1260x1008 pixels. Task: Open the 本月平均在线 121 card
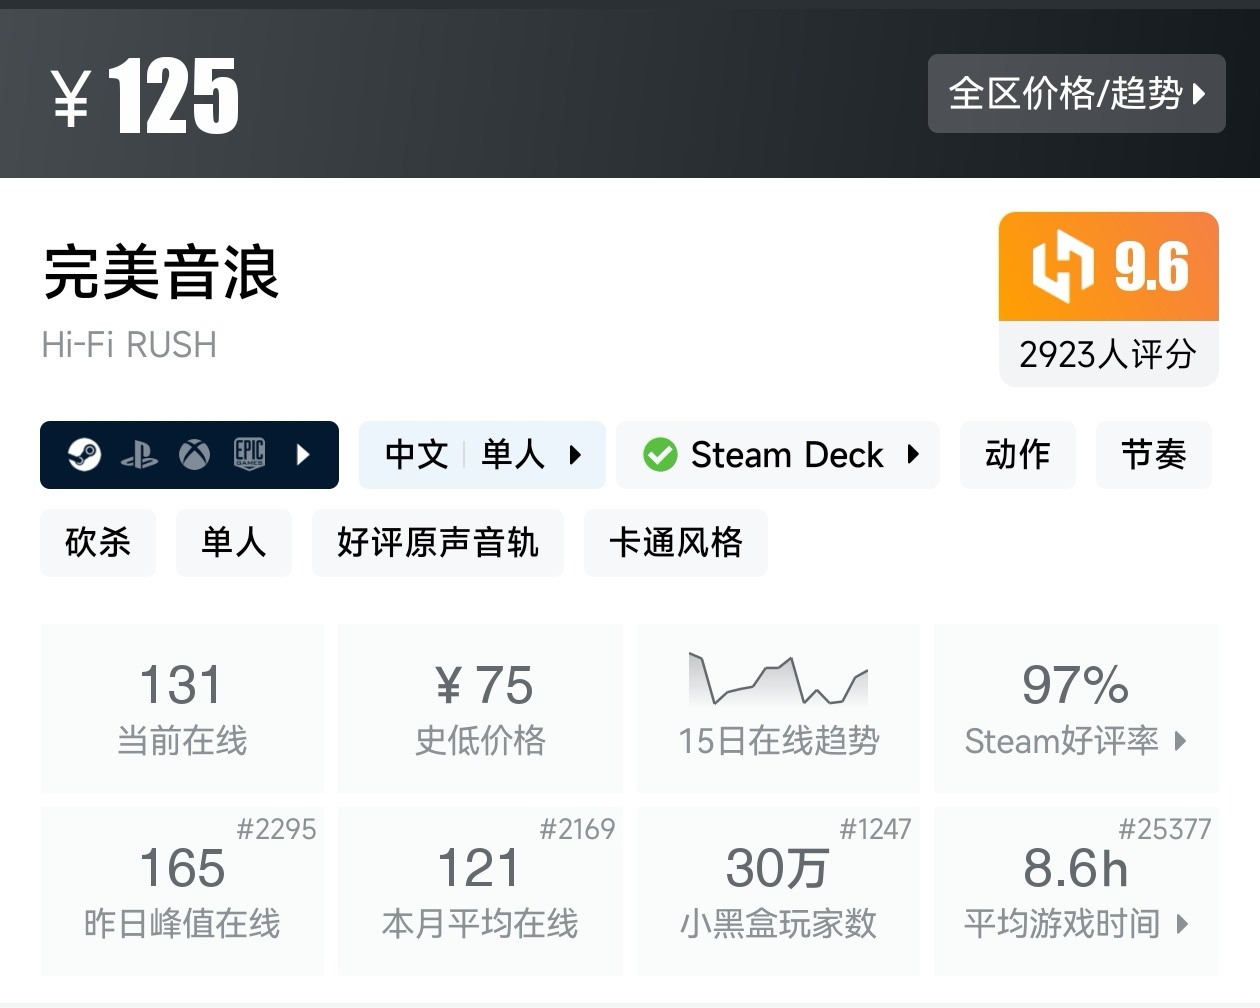click(480, 891)
